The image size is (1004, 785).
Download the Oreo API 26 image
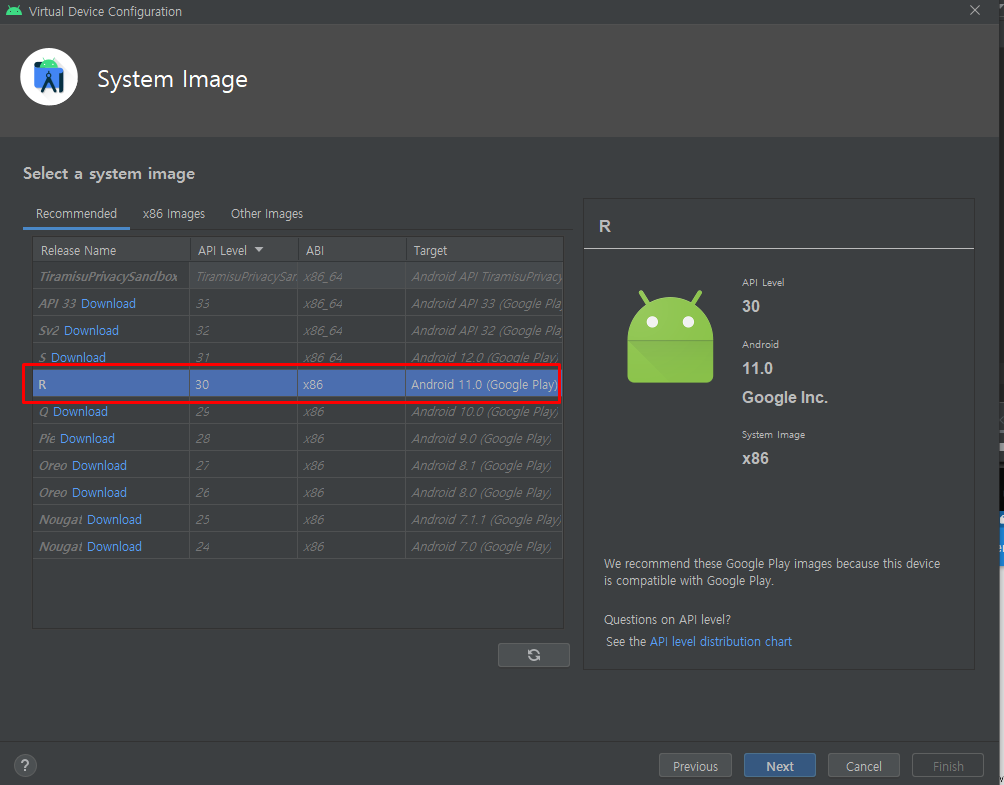[x=99, y=492]
